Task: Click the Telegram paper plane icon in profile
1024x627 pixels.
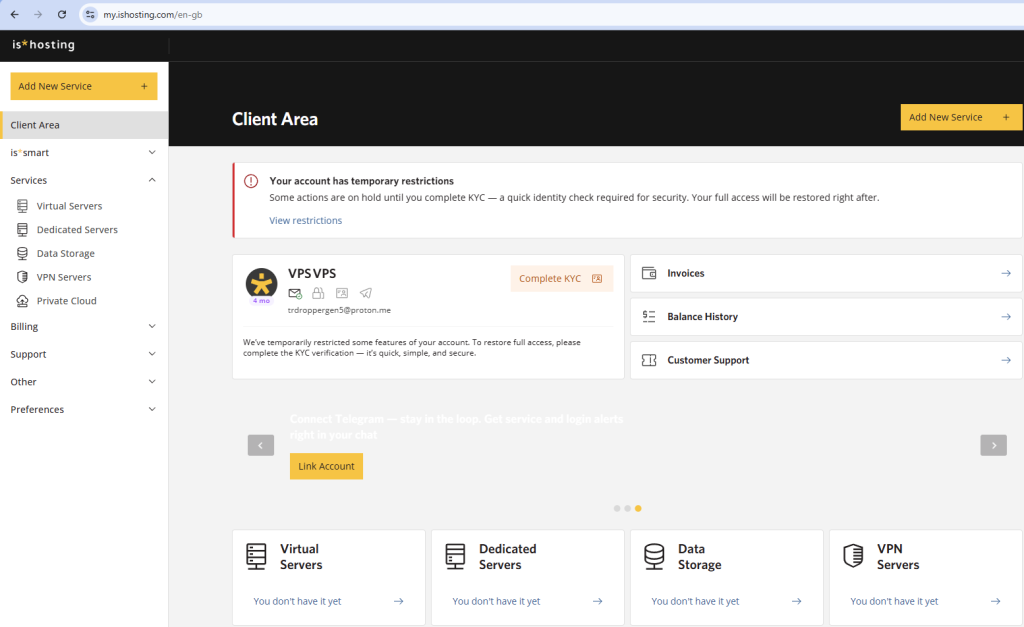Action: pos(366,293)
